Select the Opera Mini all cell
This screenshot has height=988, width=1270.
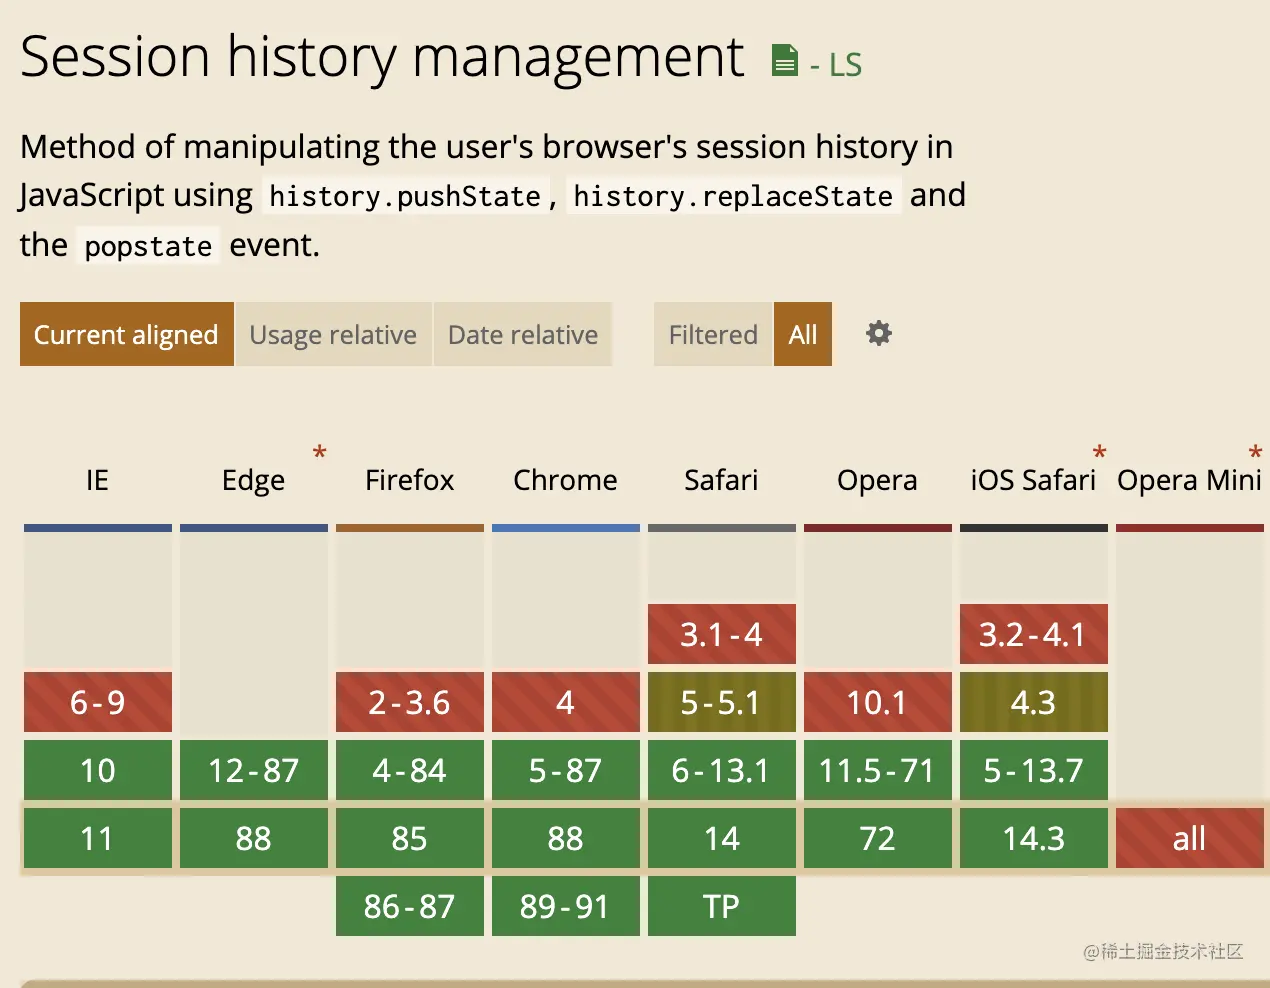click(x=1190, y=838)
